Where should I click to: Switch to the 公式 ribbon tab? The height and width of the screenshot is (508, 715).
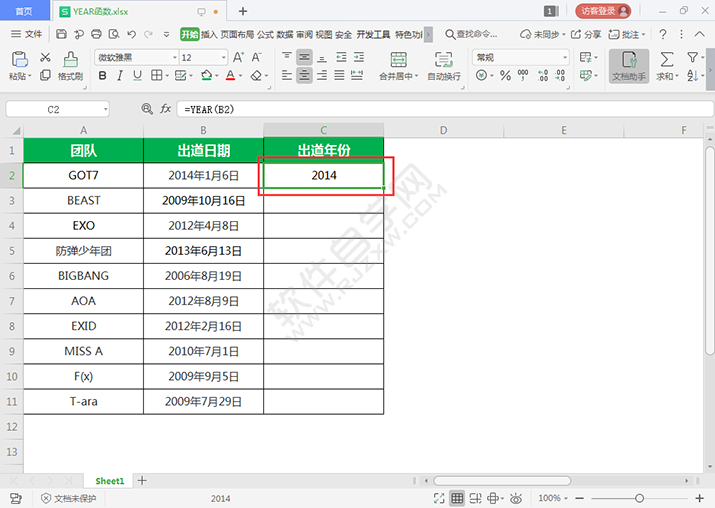click(265, 35)
